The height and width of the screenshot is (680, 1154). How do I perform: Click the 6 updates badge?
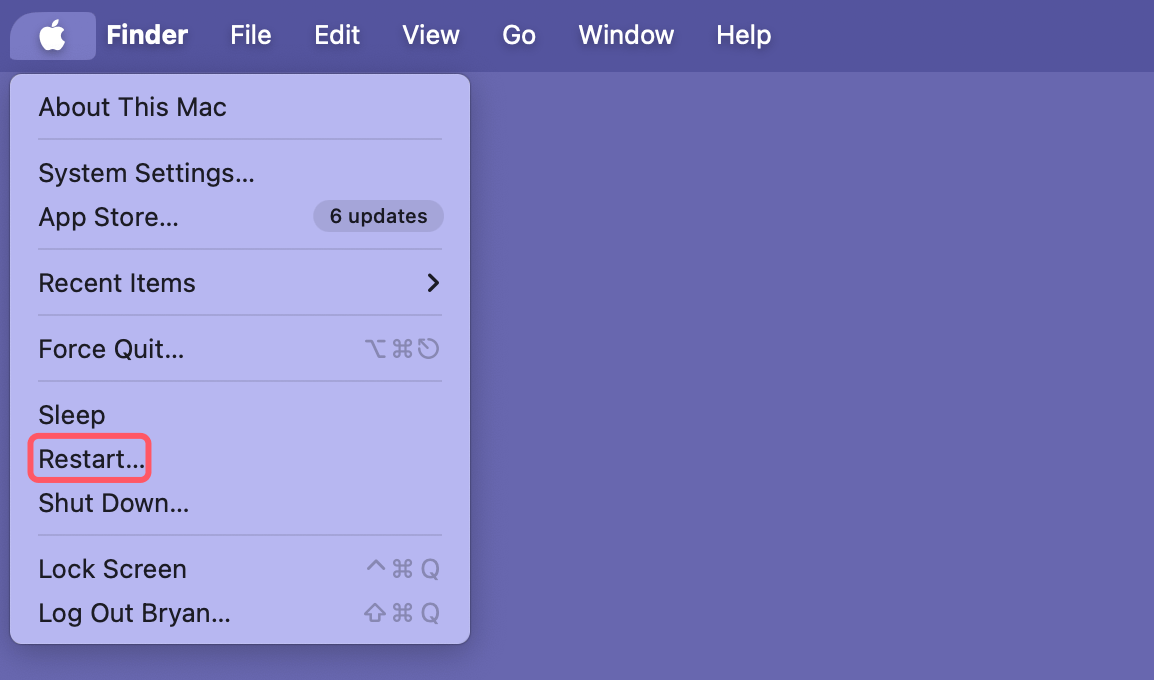378,216
